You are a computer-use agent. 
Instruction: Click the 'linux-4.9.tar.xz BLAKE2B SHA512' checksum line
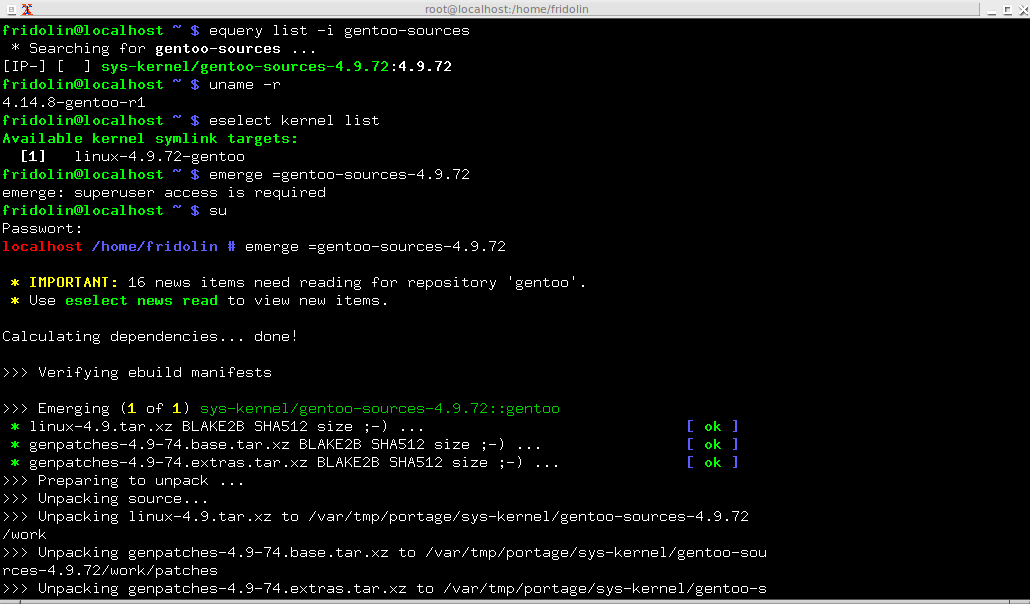click(217, 427)
